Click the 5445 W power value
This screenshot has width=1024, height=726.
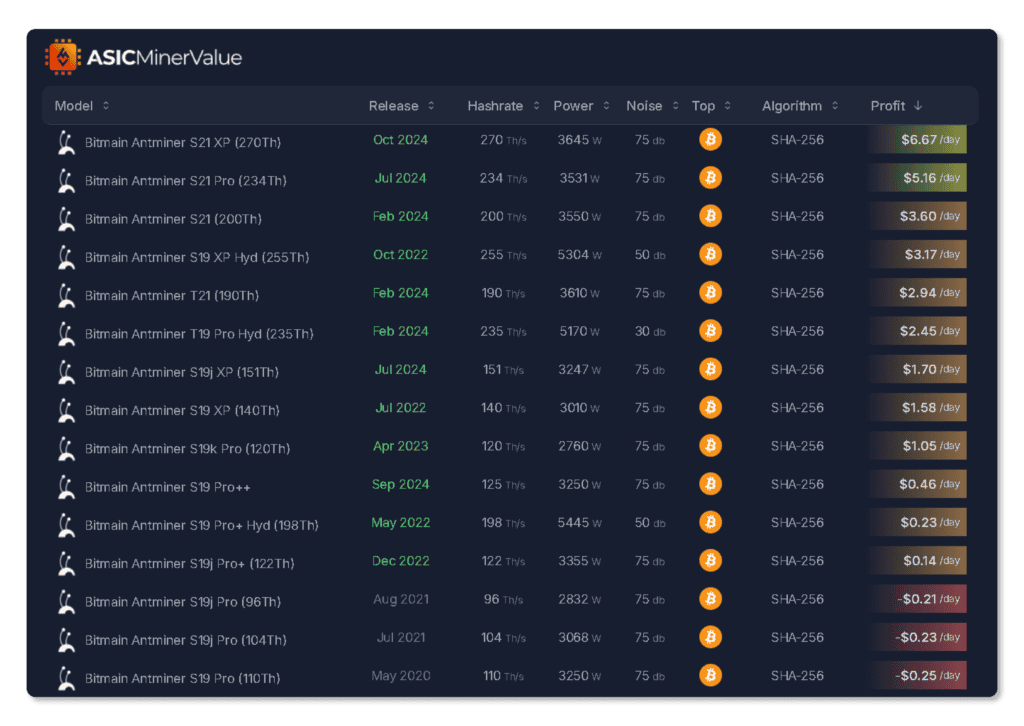click(579, 523)
